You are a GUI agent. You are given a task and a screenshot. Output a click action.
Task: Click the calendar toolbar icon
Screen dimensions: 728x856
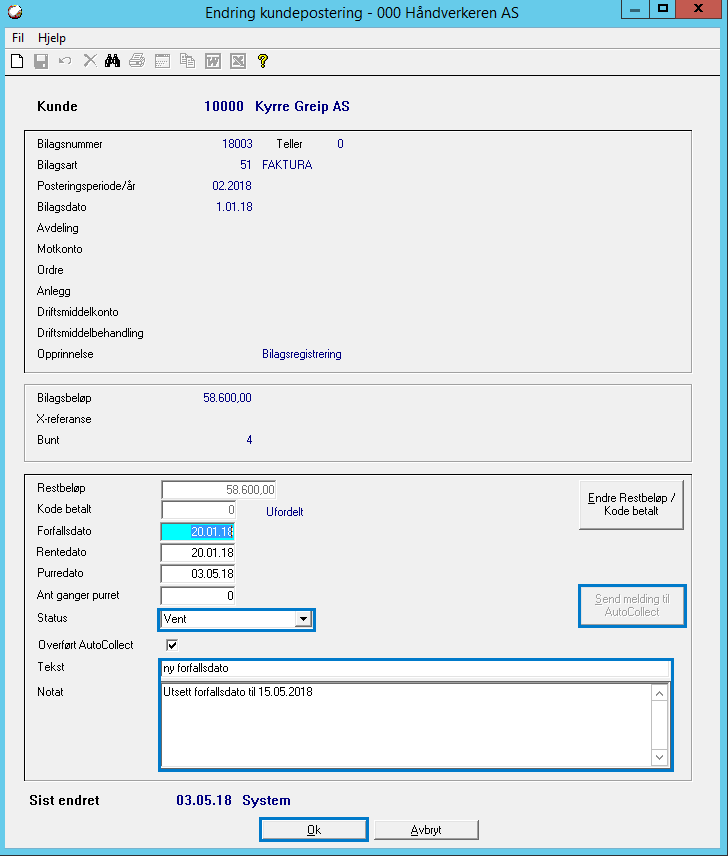pyautogui.click(x=163, y=61)
